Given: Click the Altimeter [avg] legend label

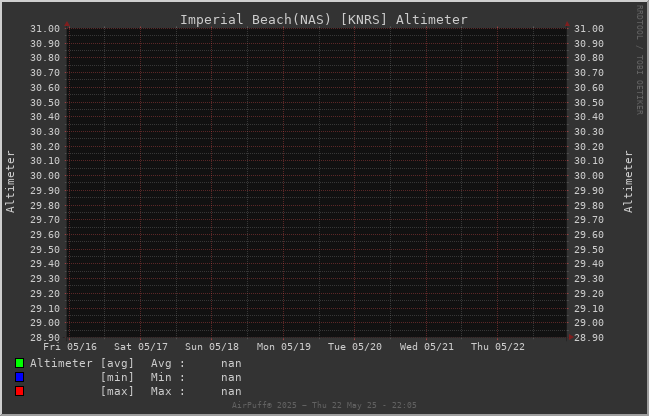Looking at the screenshot, I should coord(82,363).
